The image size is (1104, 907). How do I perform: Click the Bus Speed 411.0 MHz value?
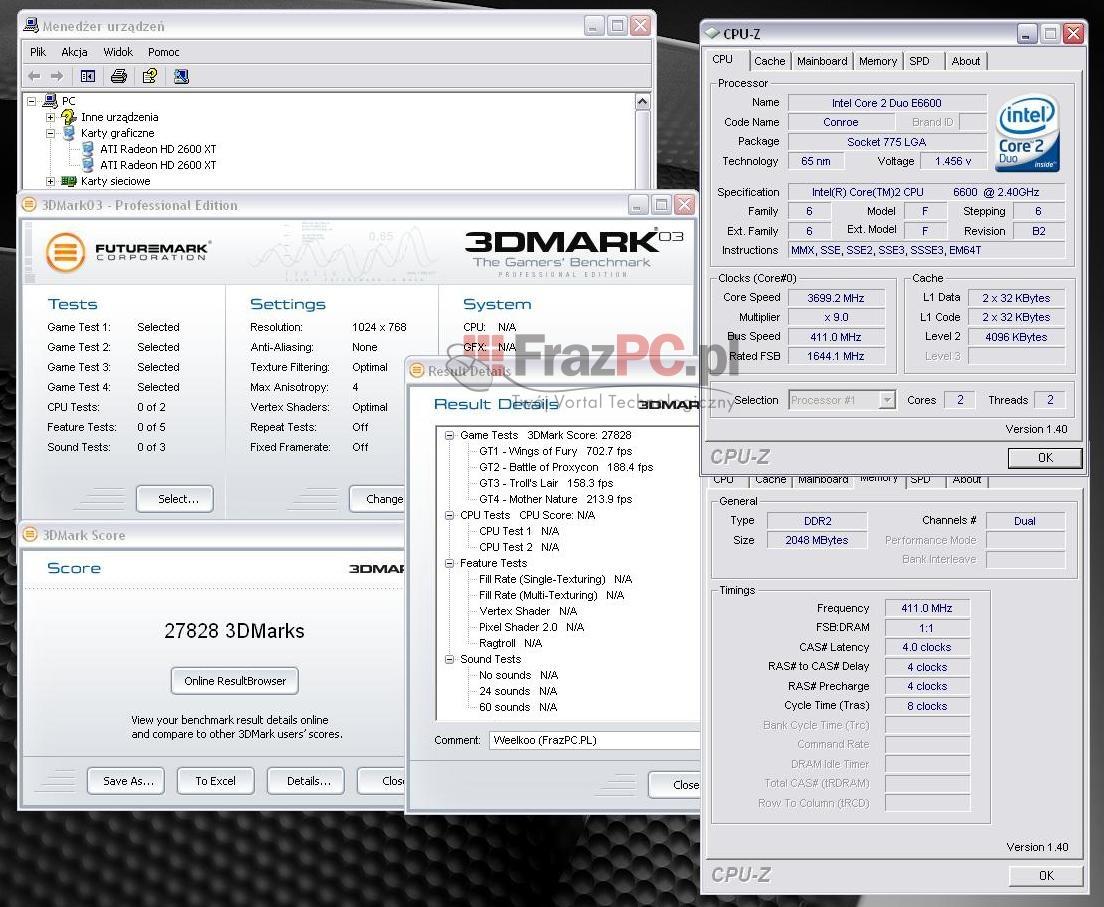(x=836, y=337)
